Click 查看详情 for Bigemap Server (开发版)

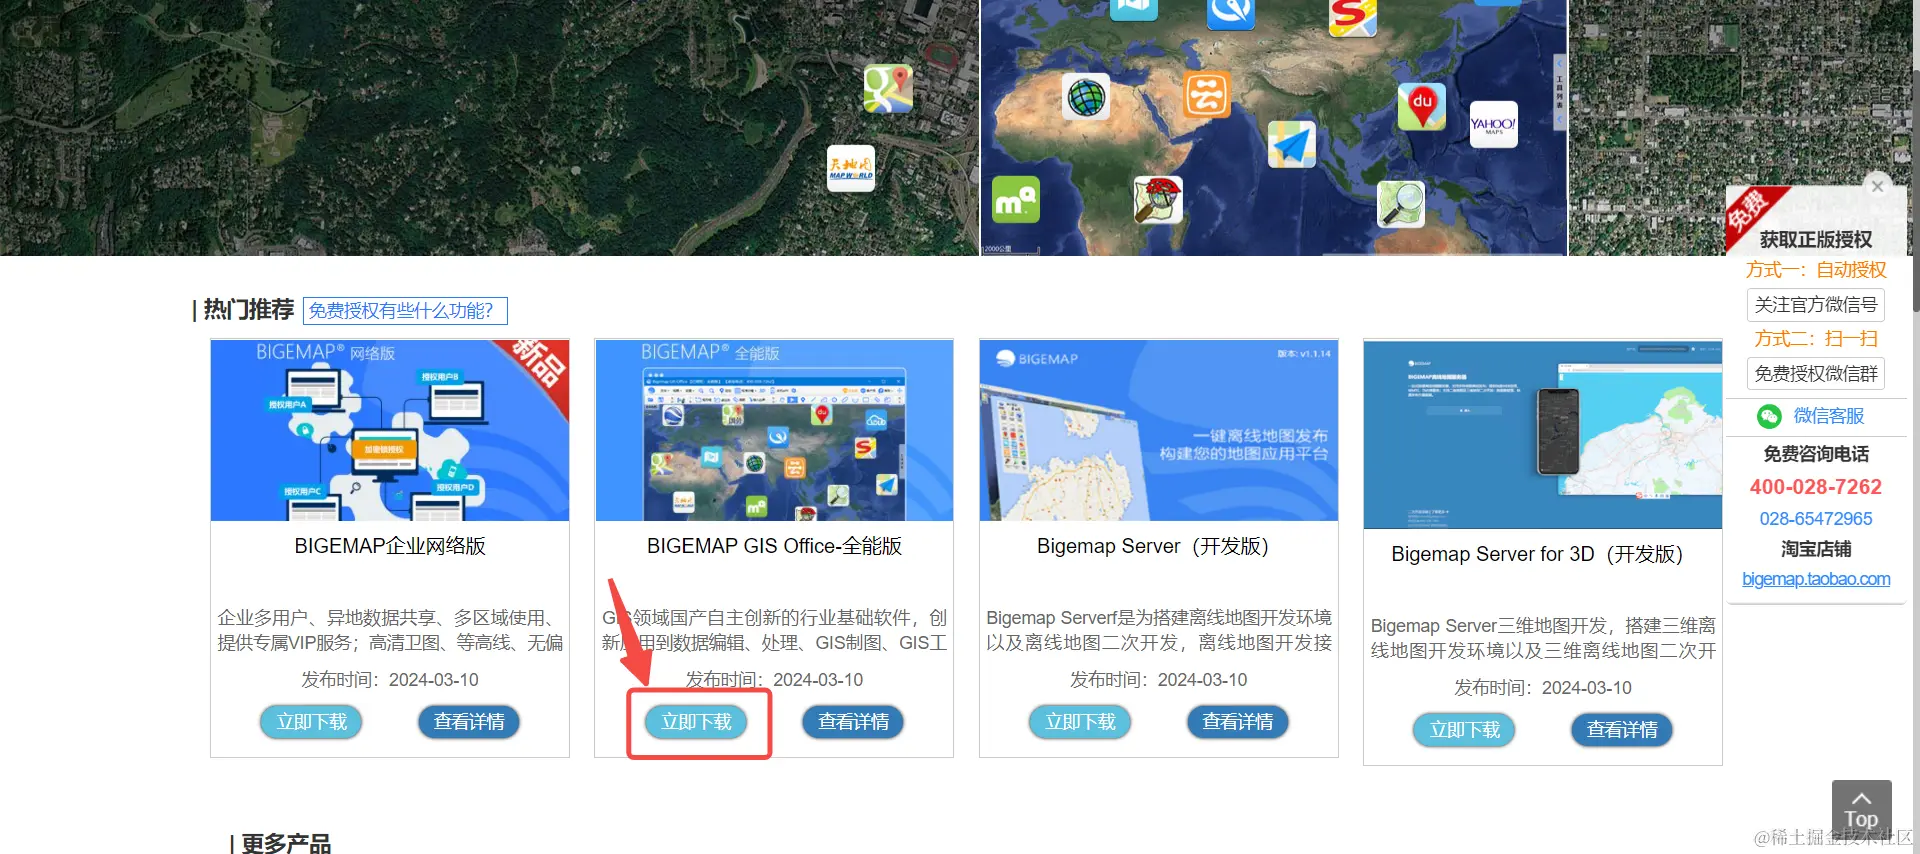point(1238,722)
